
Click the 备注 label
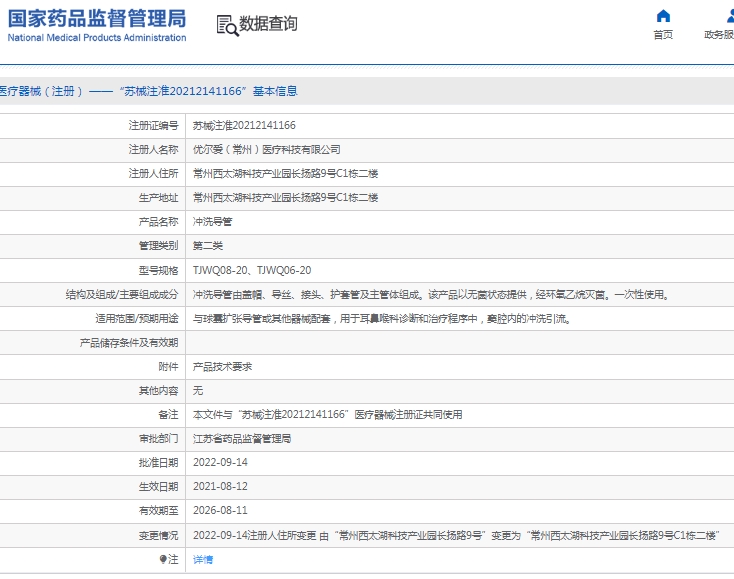click(168, 415)
